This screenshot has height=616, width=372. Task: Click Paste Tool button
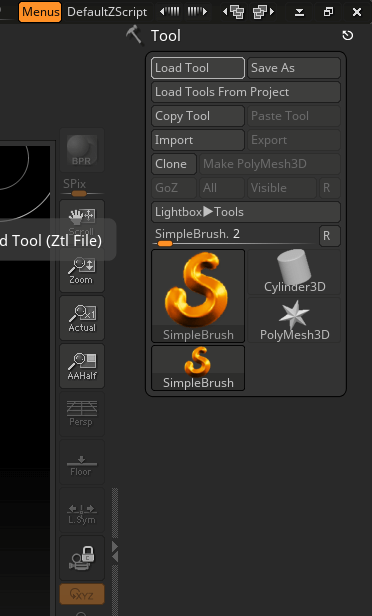[294, 116]
